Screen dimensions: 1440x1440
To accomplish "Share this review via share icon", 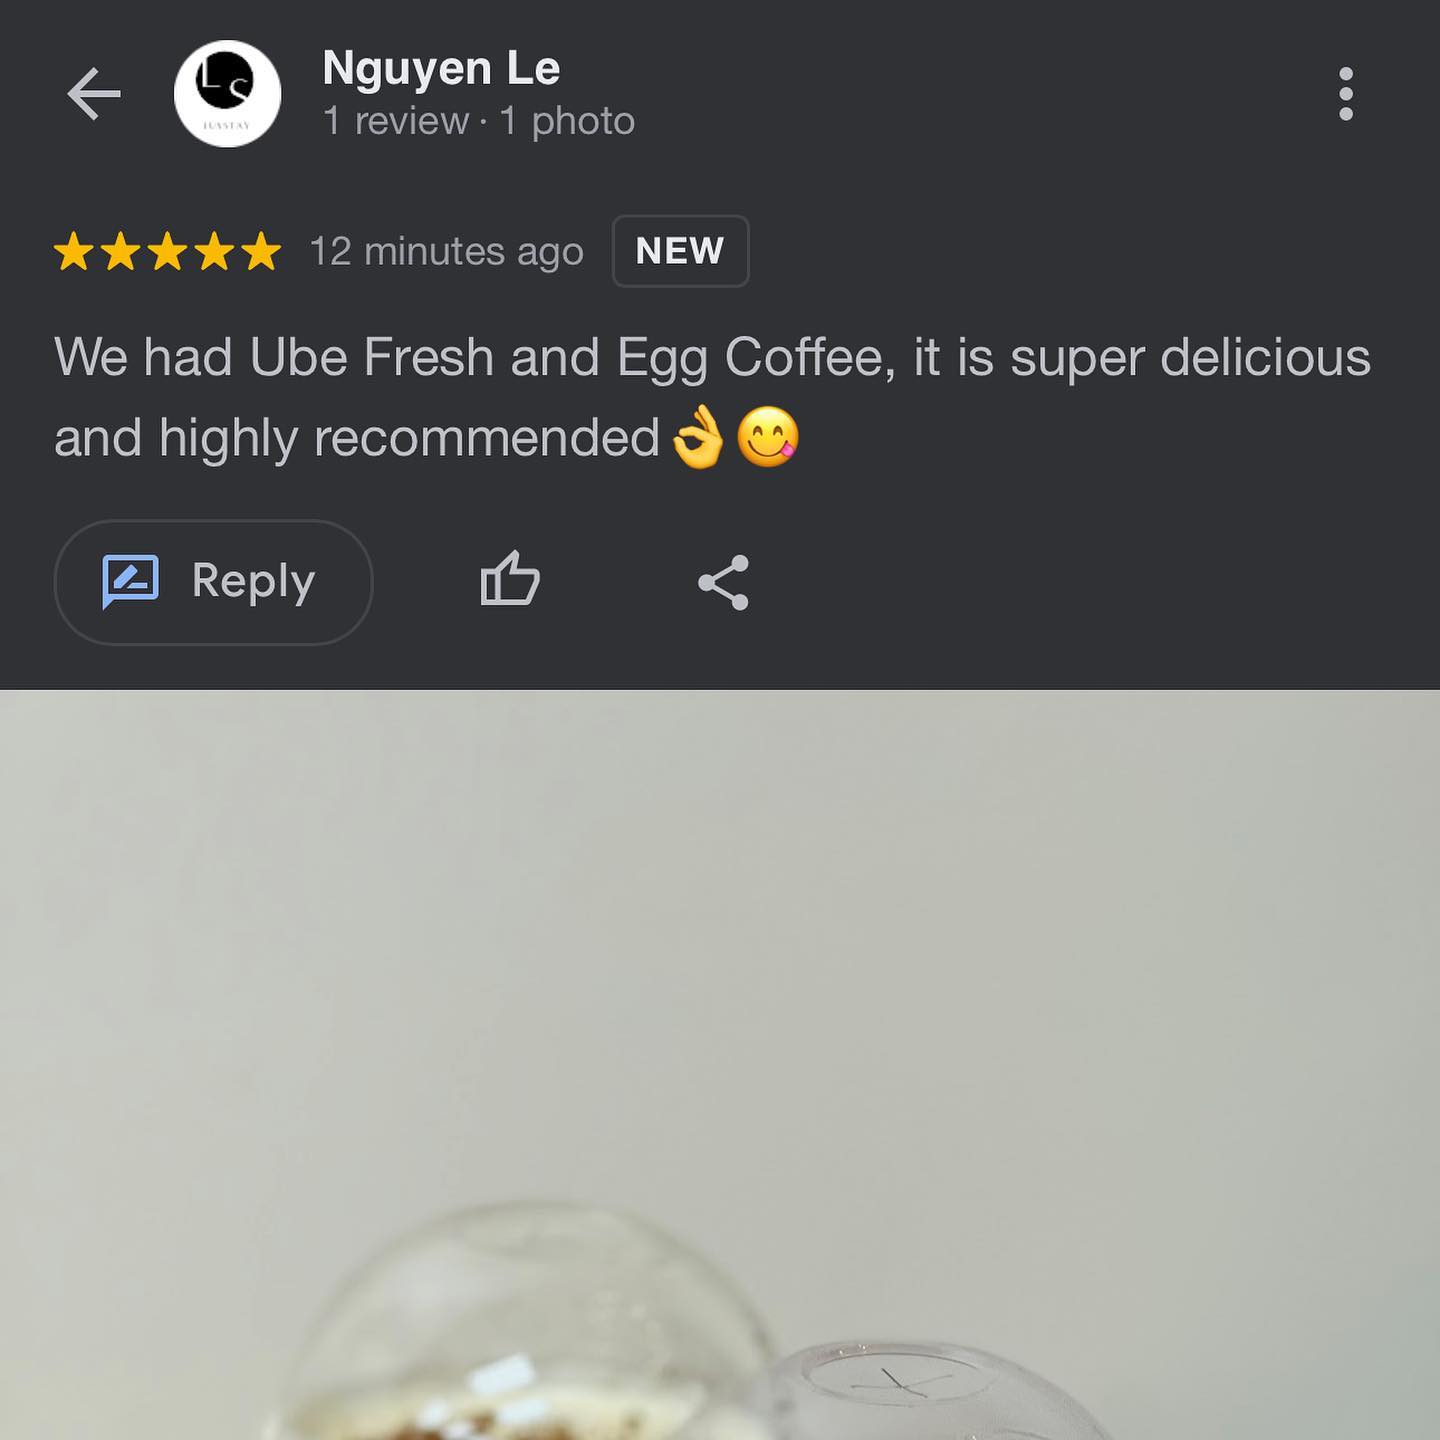I will 723,582.
